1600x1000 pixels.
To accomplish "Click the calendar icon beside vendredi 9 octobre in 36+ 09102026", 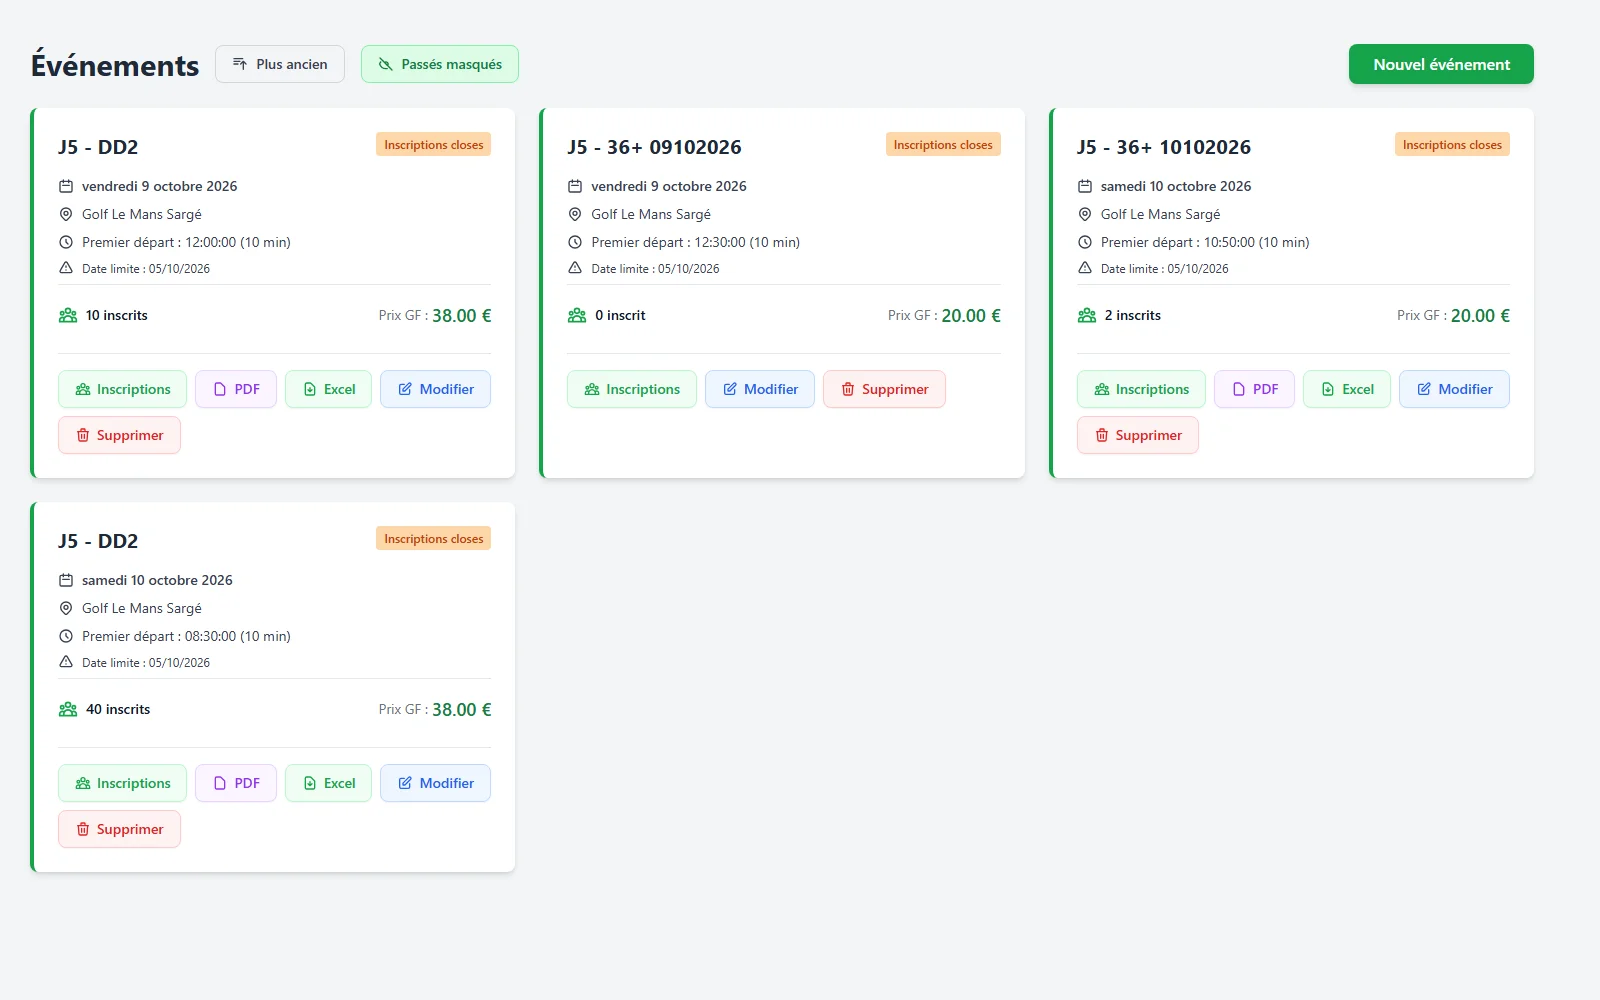I will point(575,186).
